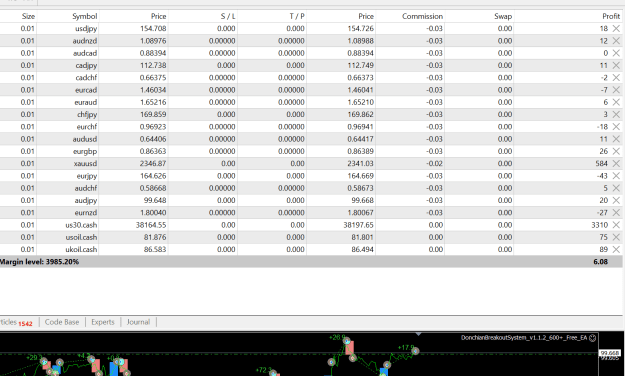Sort by Commission column header
Image resolution: width=625 pixels, height=376 pixels.
click(x=423, y=16)
